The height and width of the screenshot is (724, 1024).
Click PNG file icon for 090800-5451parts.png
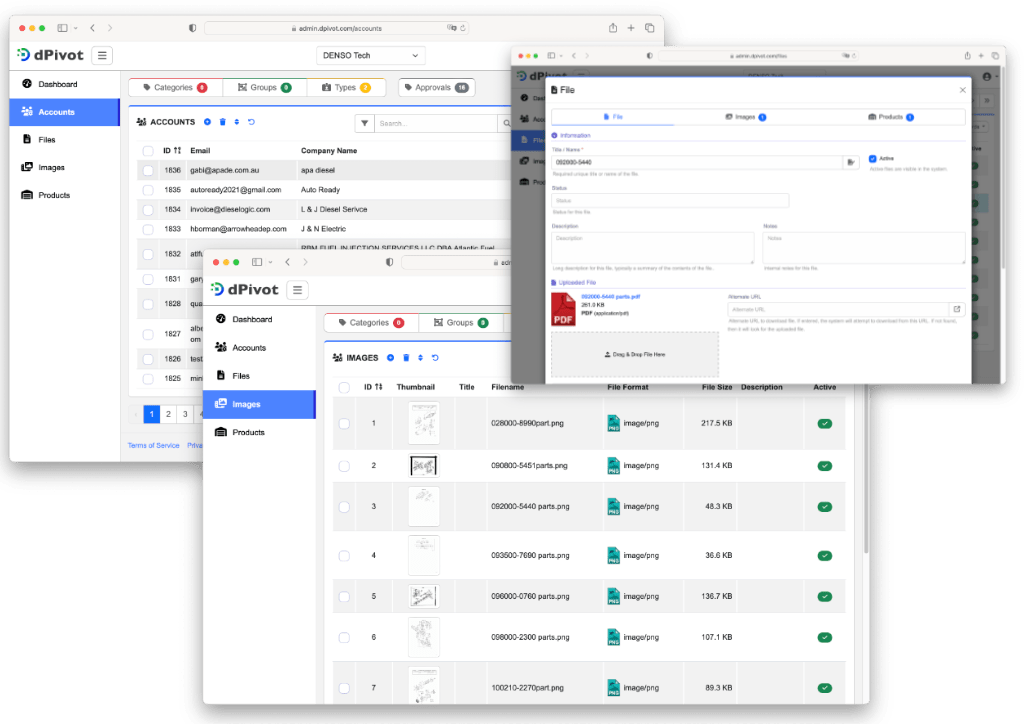click(613, 466)
